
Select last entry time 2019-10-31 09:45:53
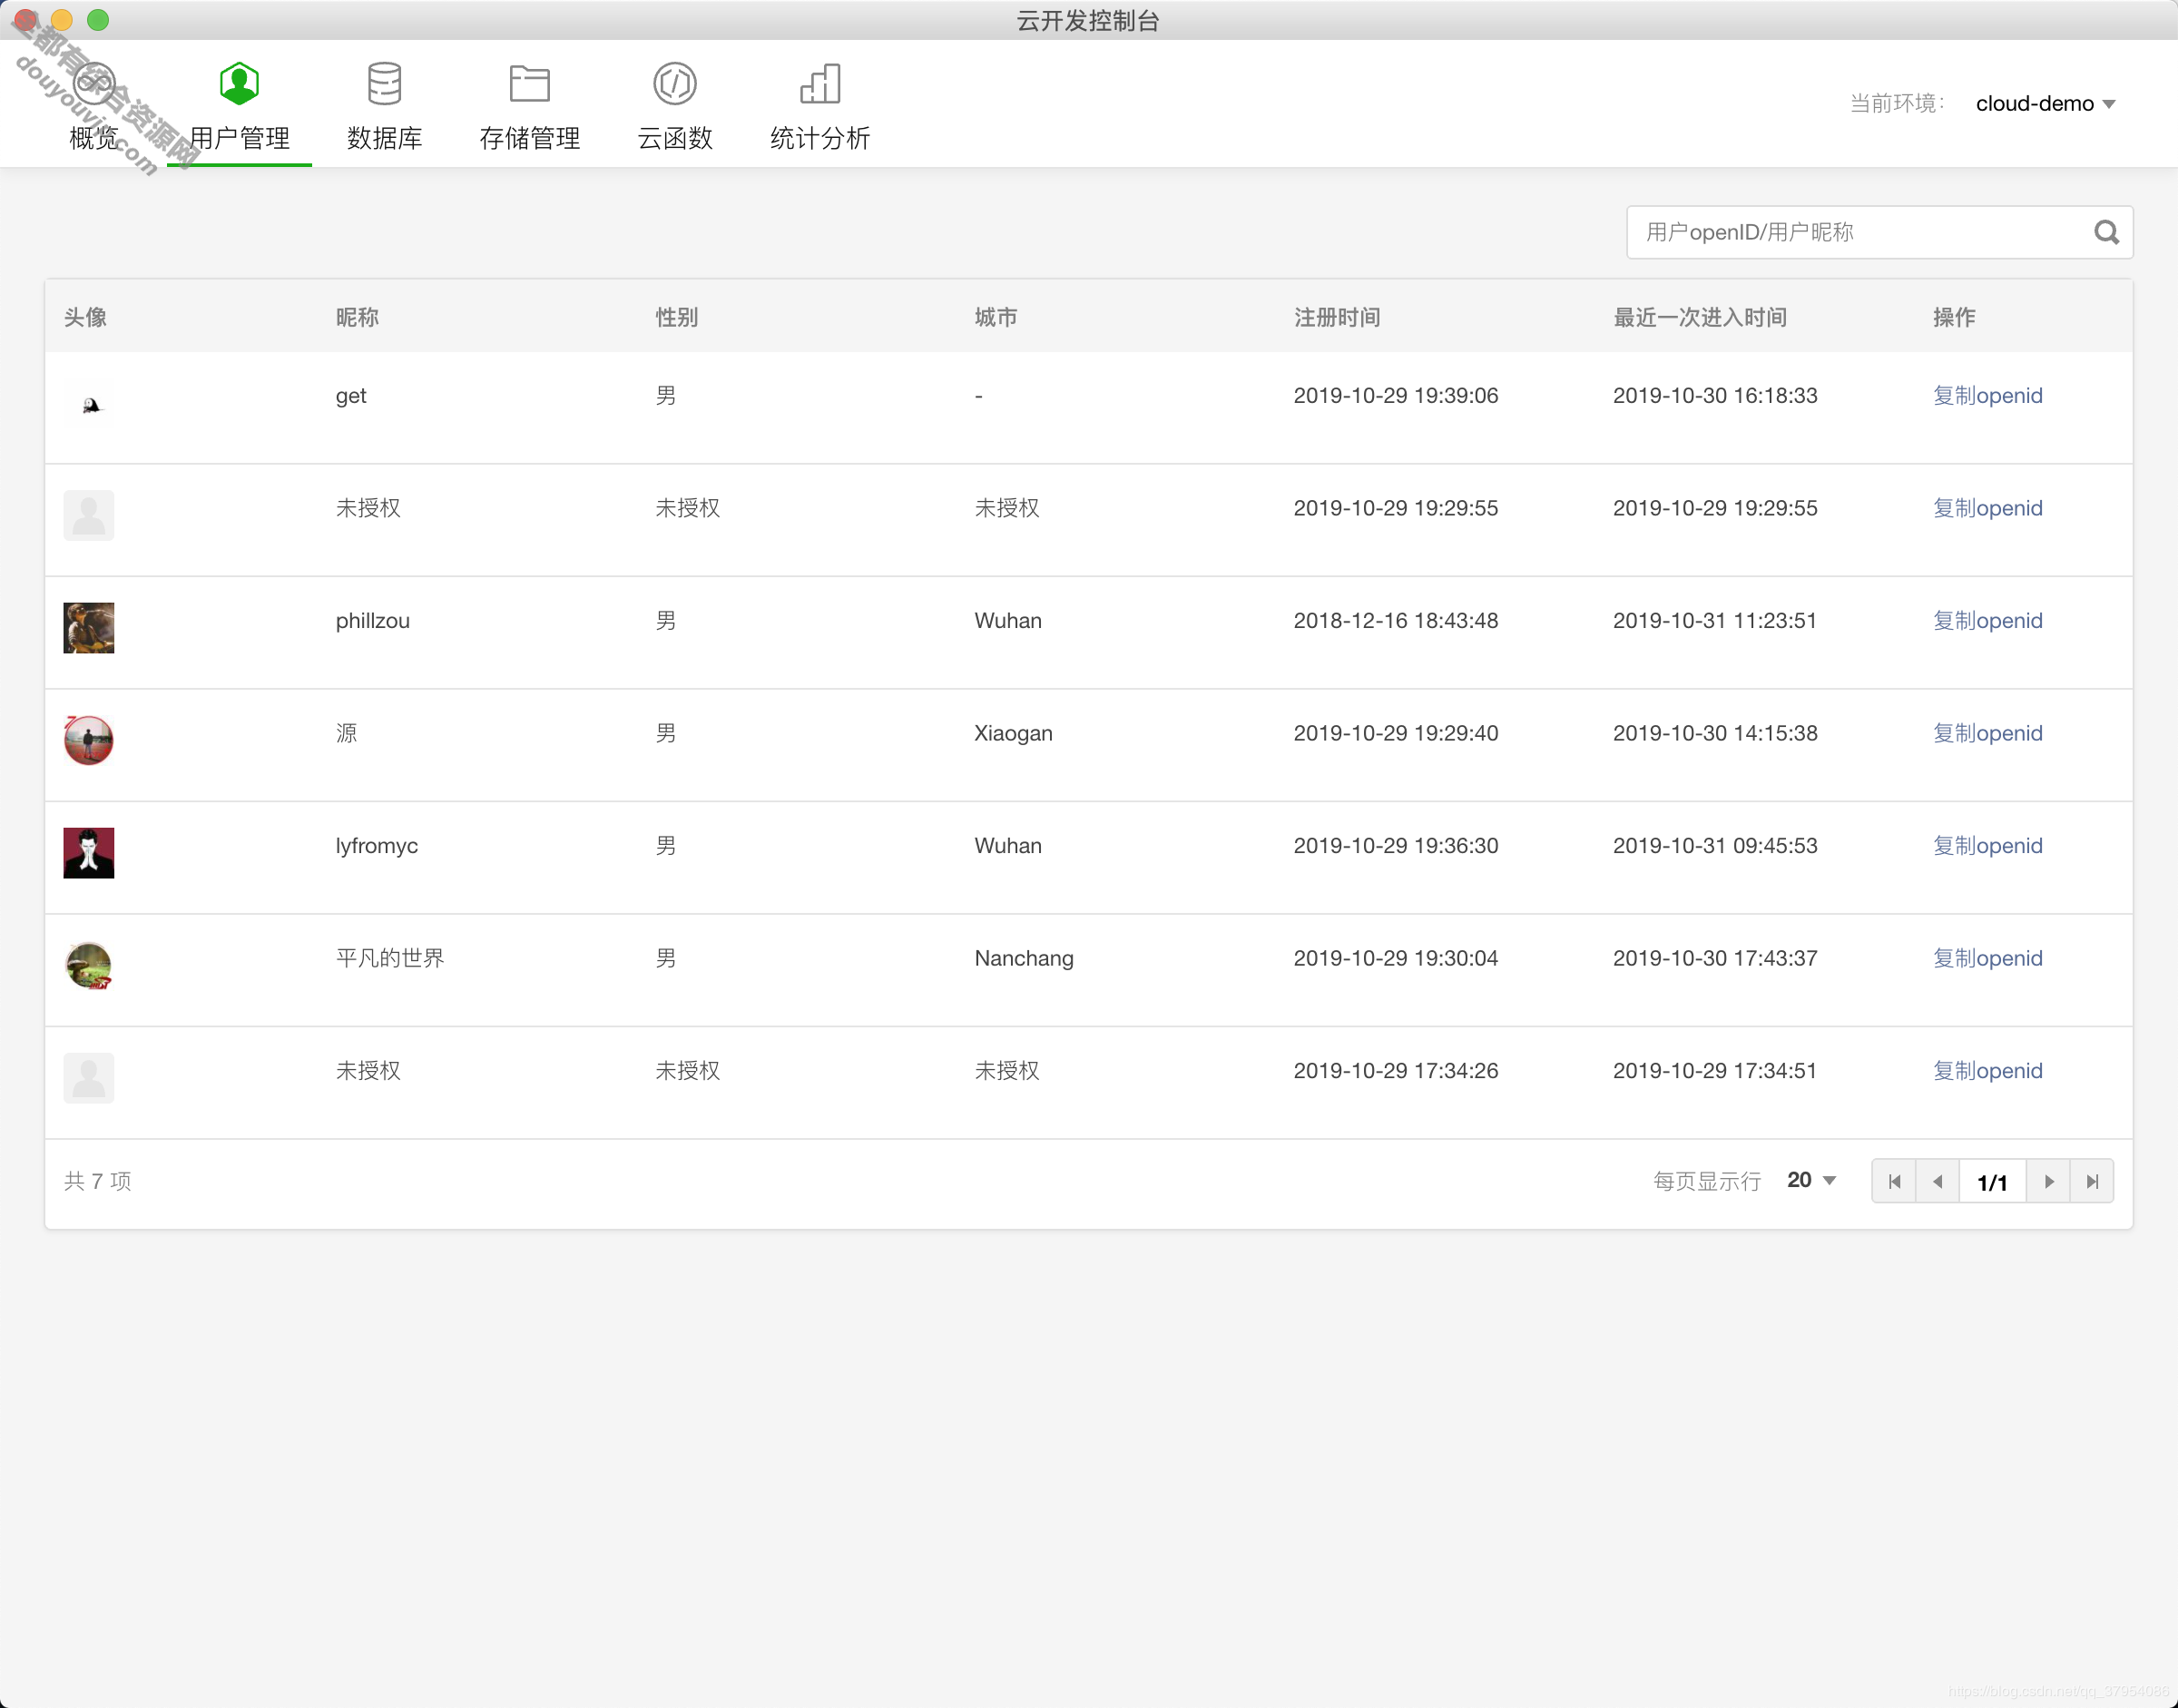pos(1714,845)
